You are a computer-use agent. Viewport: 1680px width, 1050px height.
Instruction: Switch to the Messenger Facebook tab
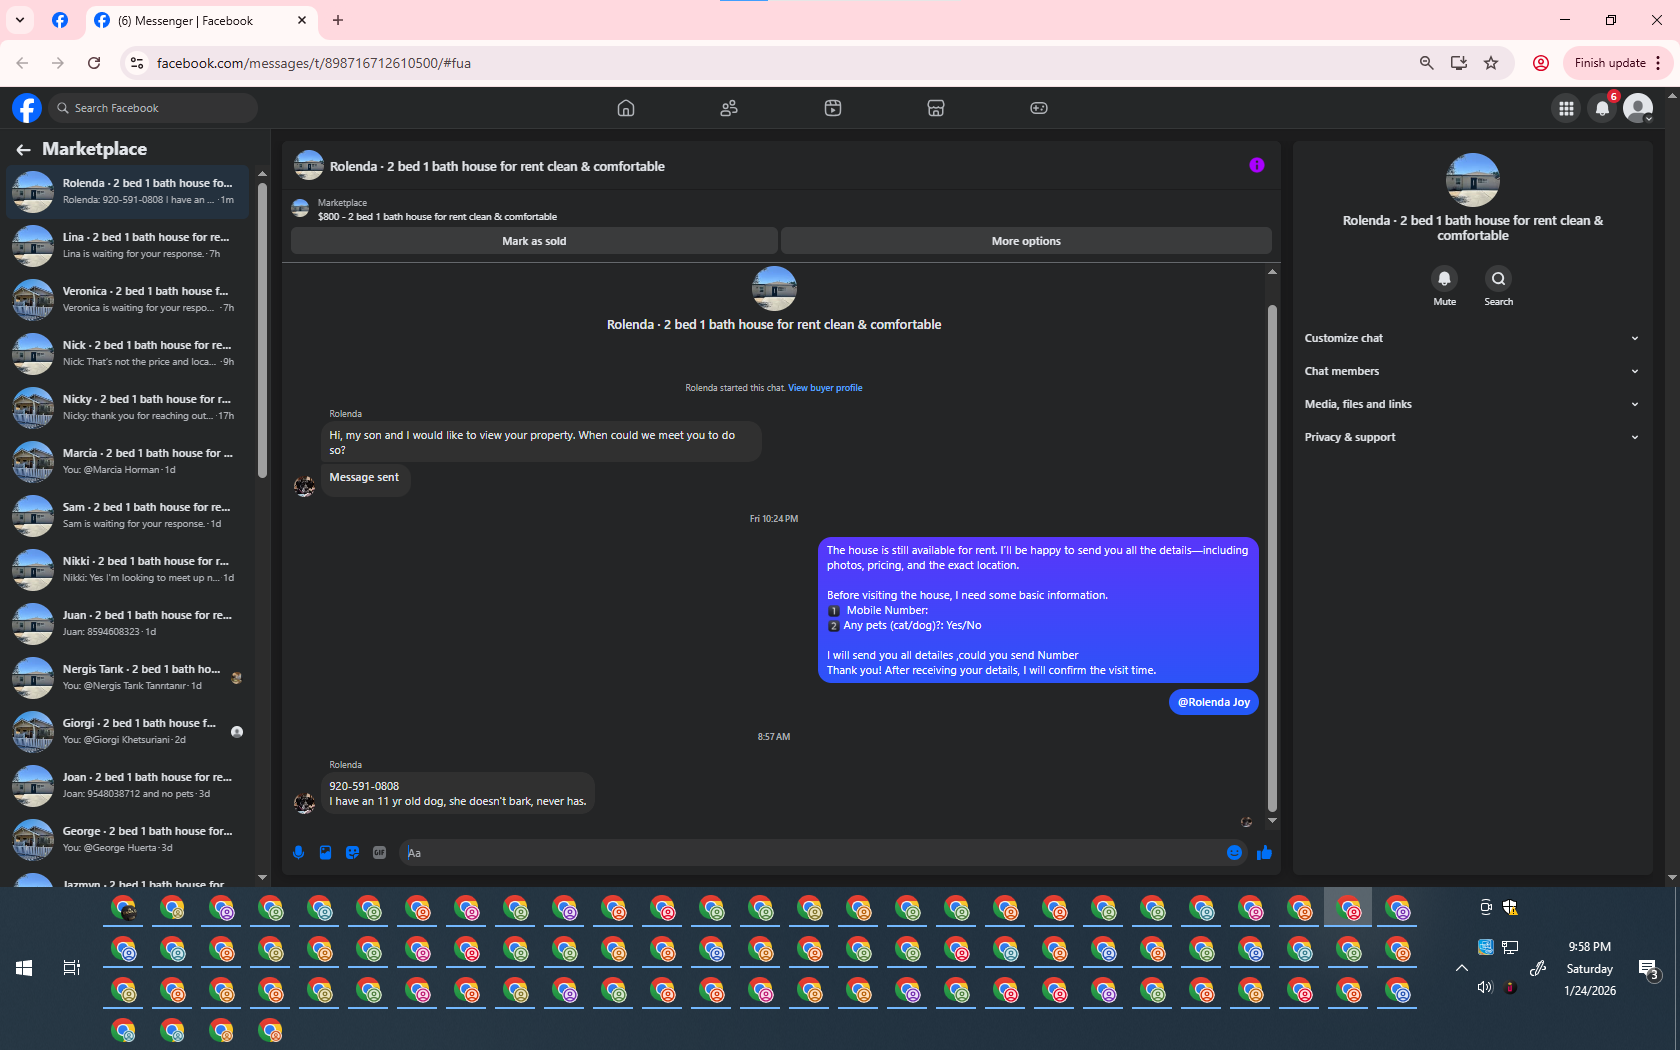point(200,20)
